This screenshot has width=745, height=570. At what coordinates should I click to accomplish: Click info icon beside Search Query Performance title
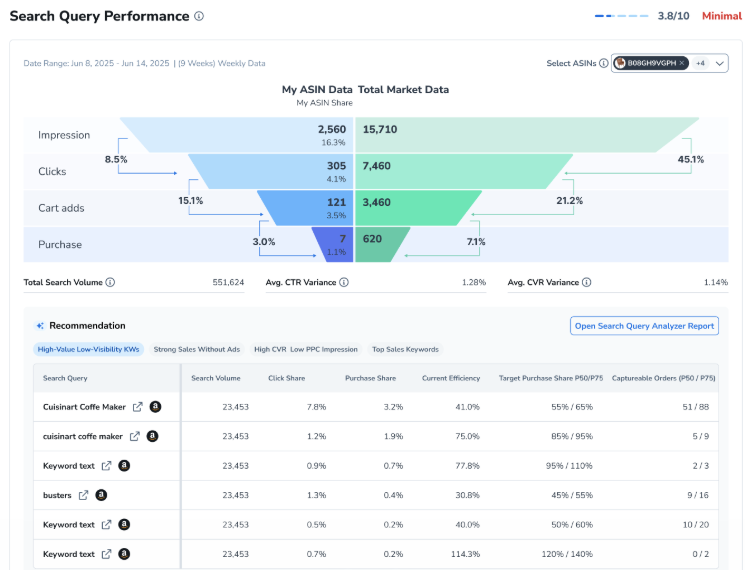(x=199, y=16)
